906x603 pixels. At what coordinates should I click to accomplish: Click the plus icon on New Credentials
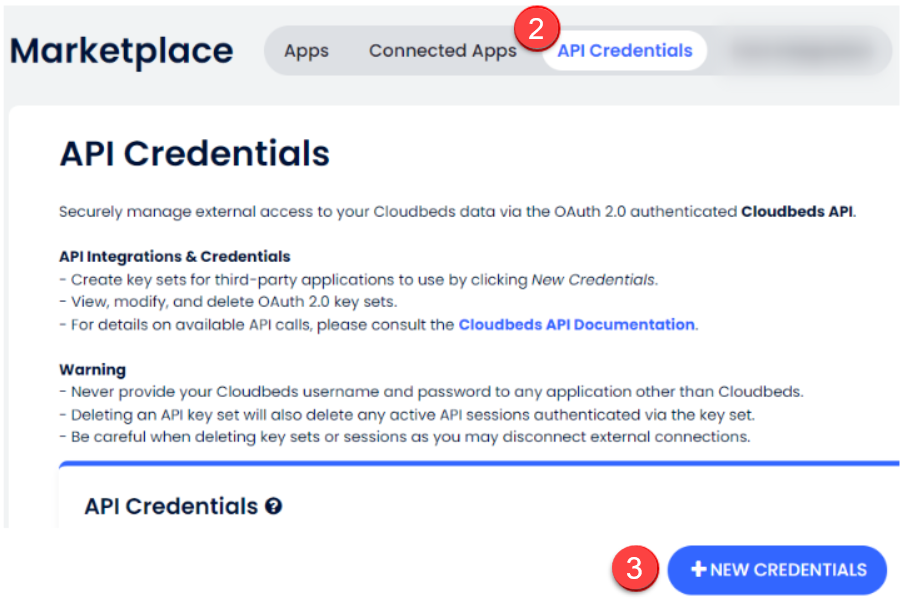[699, 570]
